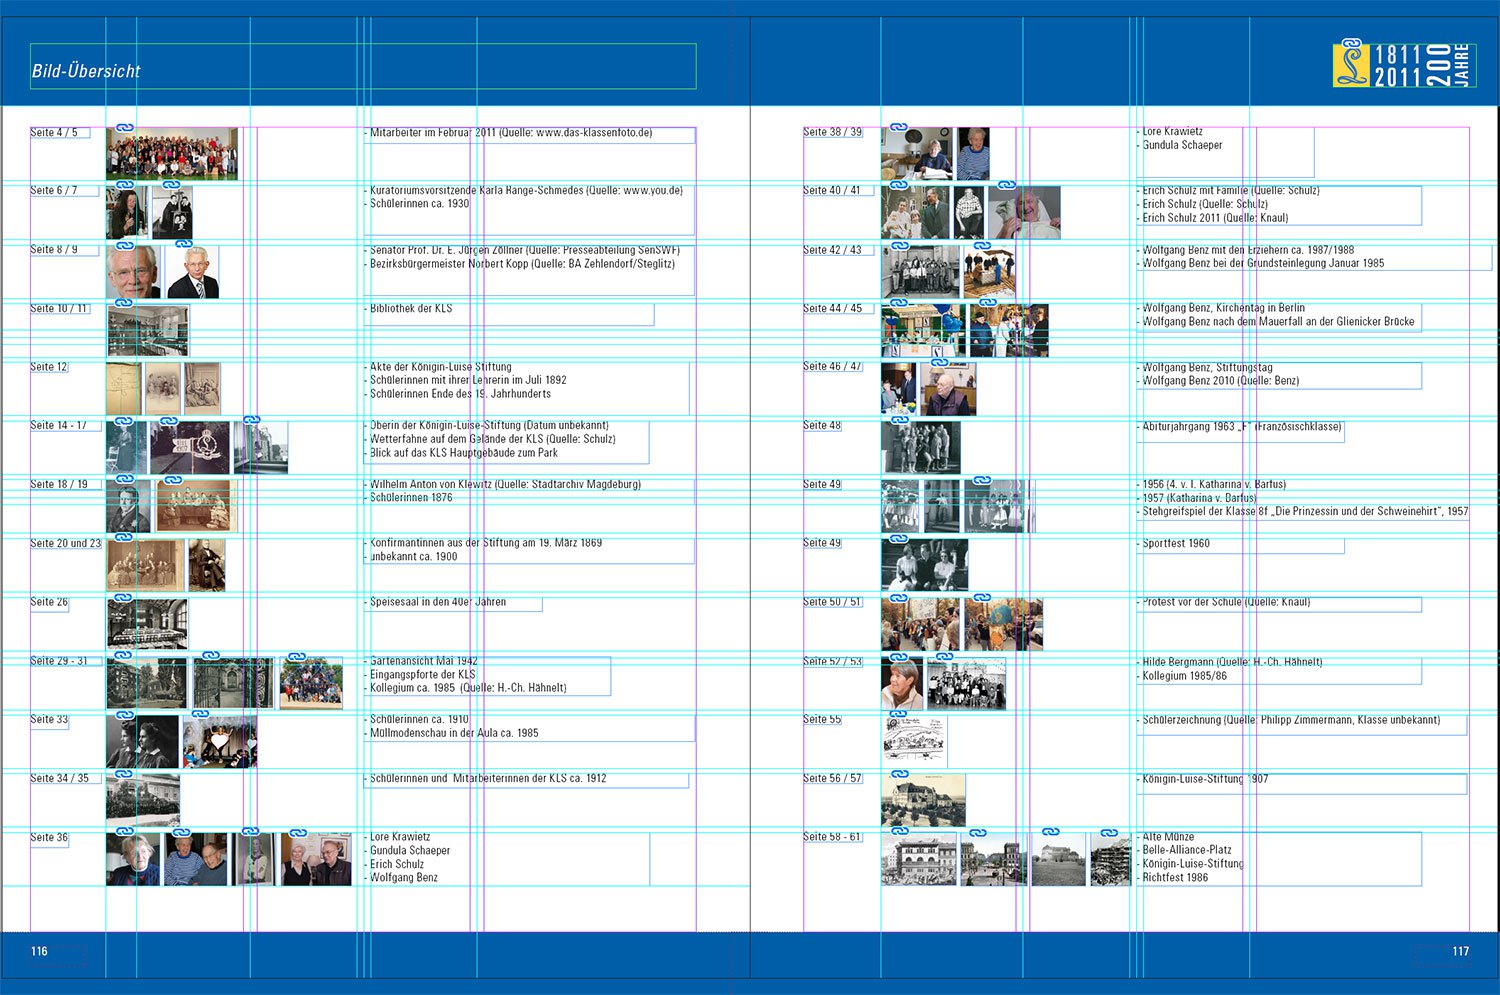Screen dimensions: 1500x995
Task: Select the Seite 12 Akte document thumbnail
Action: tap(124, 389)
